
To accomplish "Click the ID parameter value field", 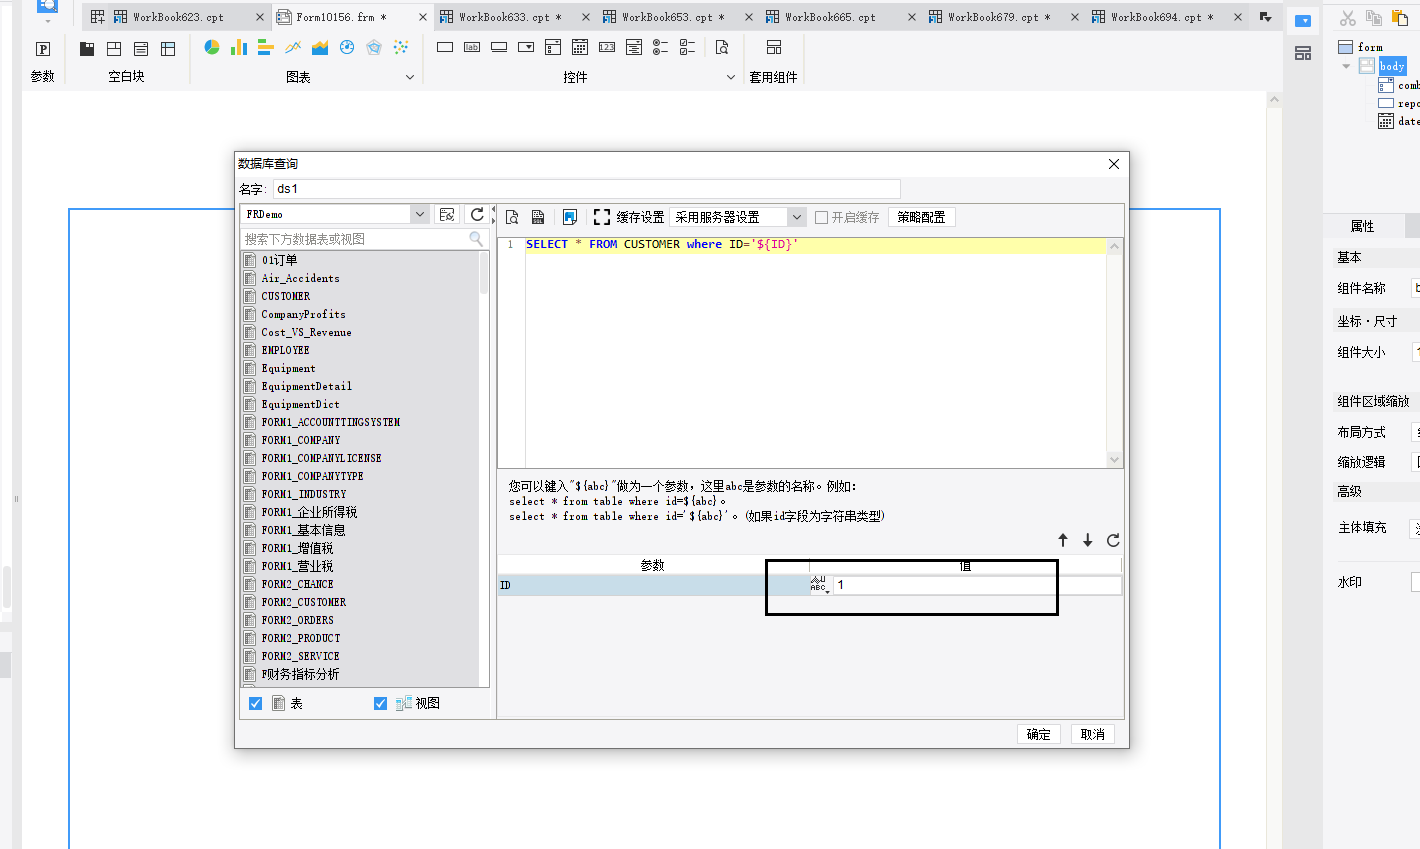I will 977,585.
